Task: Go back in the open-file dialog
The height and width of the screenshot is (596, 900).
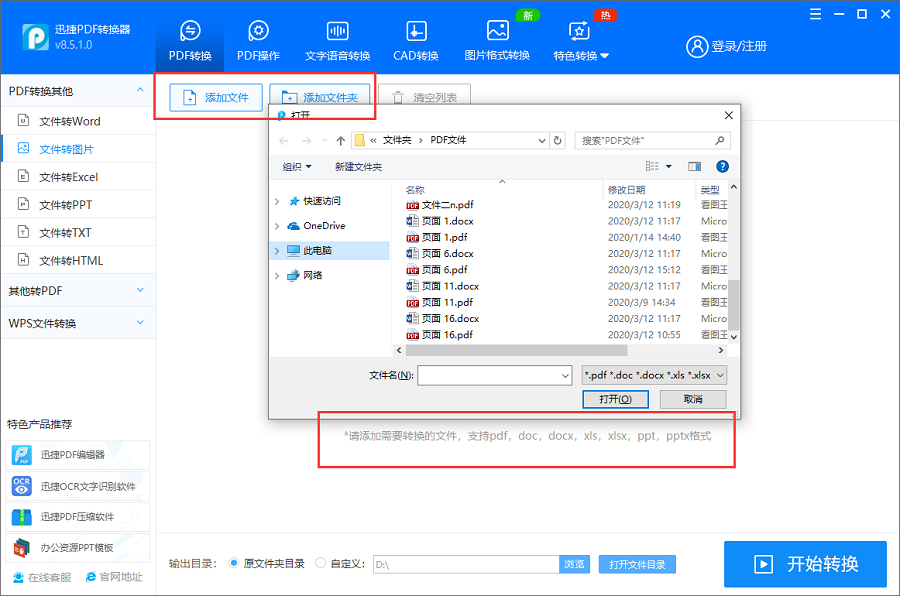Action: (x=284, y=141)
